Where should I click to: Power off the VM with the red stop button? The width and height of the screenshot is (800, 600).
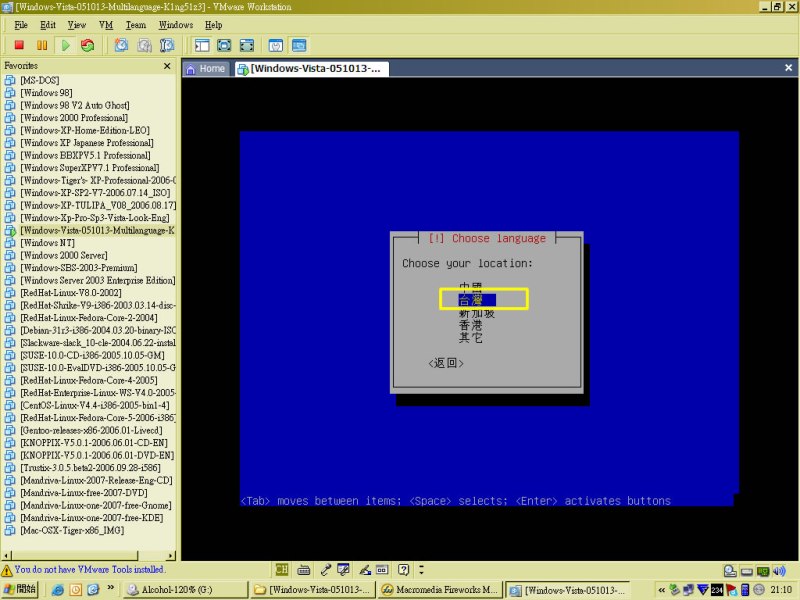click(x=19, y=45)
